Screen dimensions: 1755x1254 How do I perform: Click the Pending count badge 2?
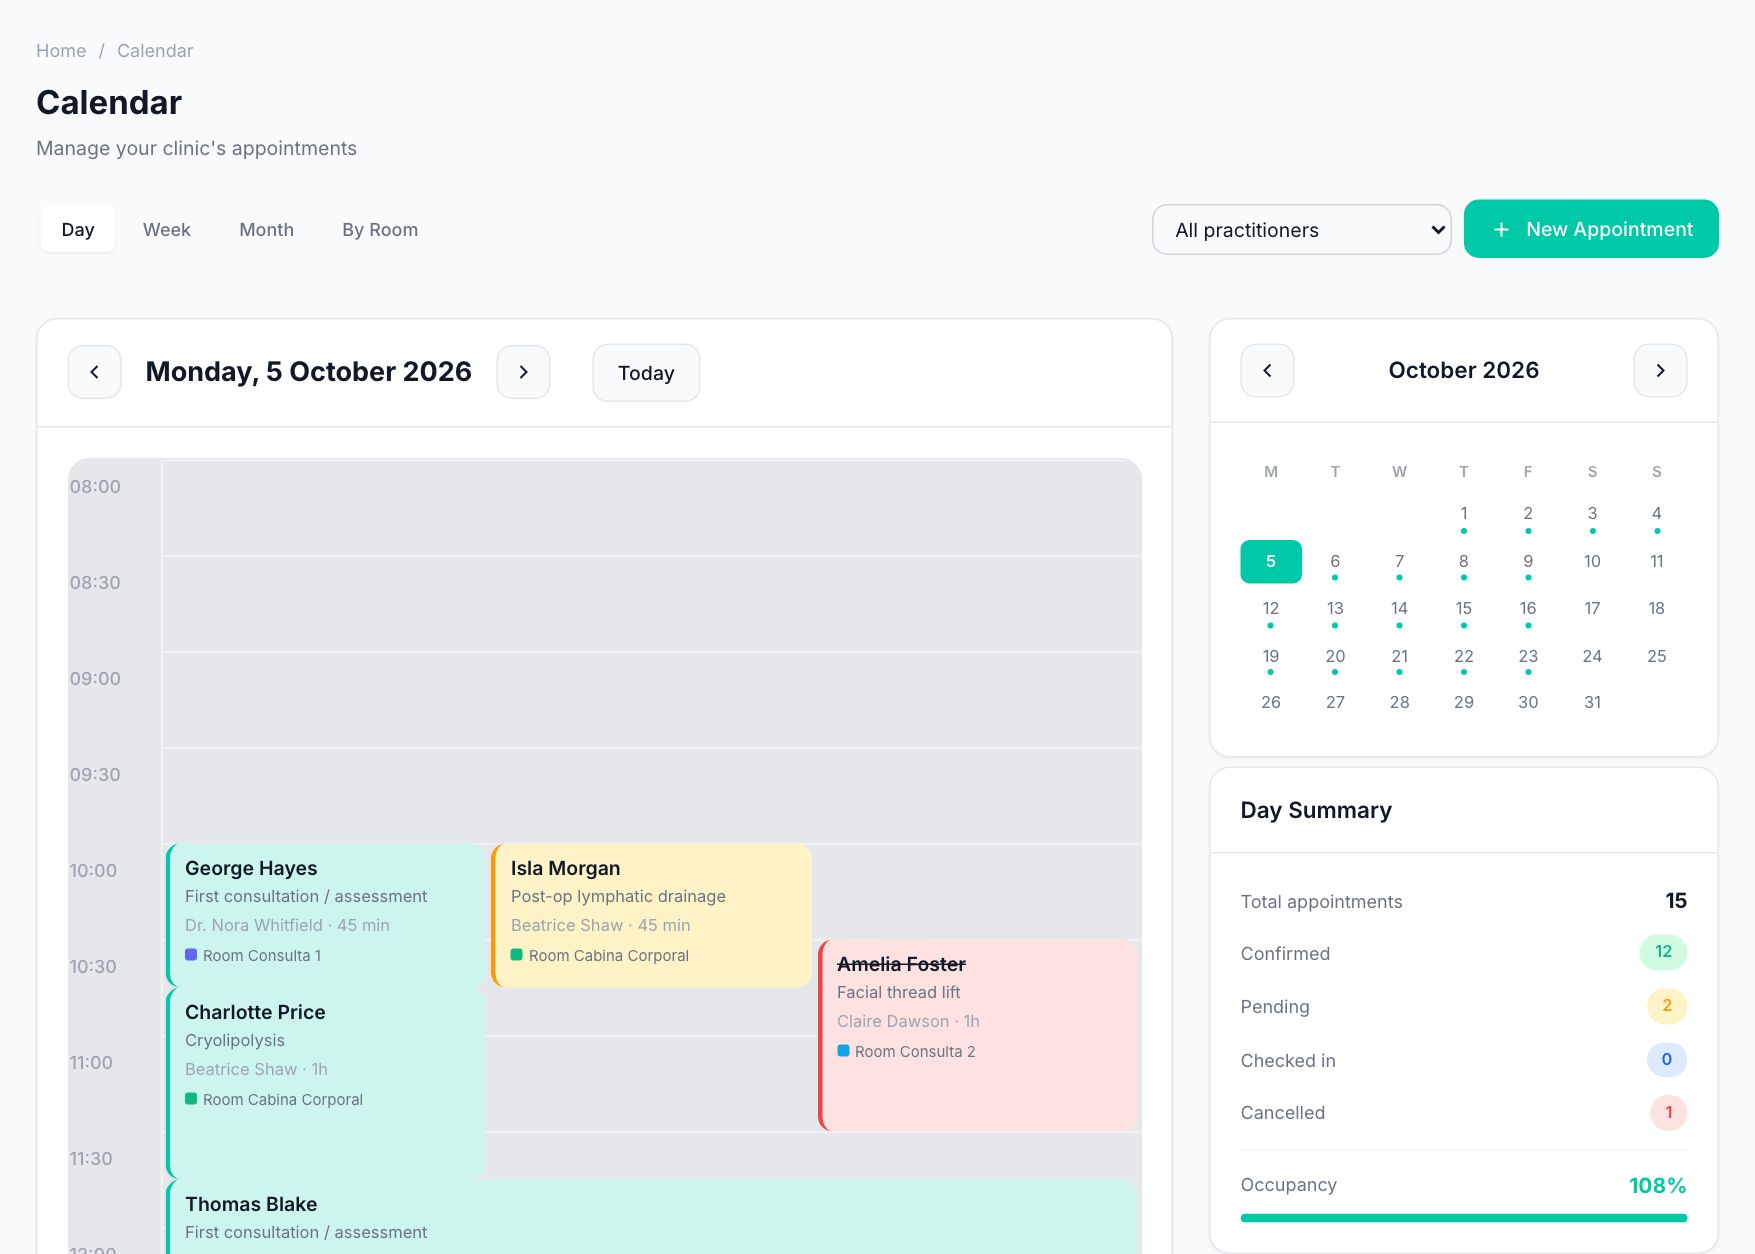coord(1667,1006)
